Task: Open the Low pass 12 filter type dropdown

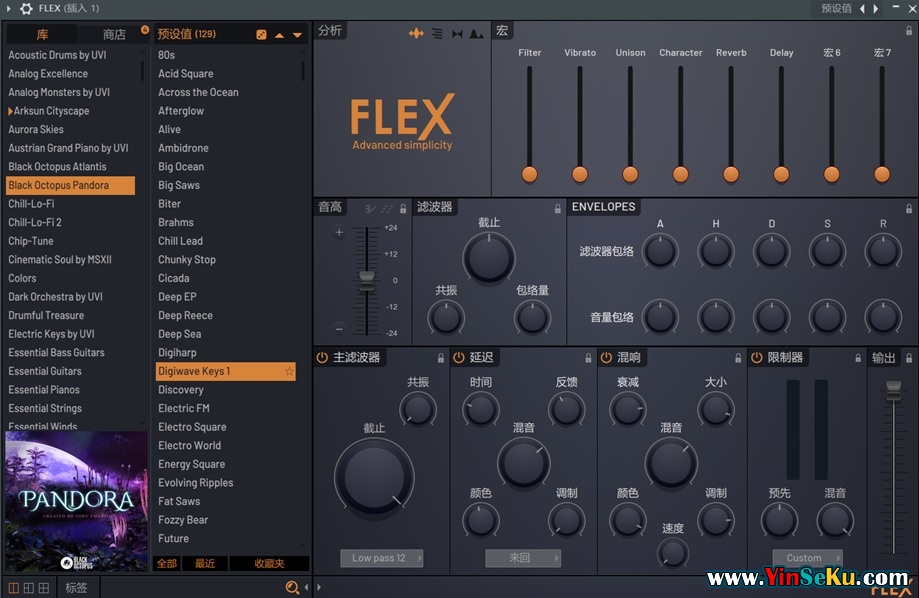Action: click(381, 558)
